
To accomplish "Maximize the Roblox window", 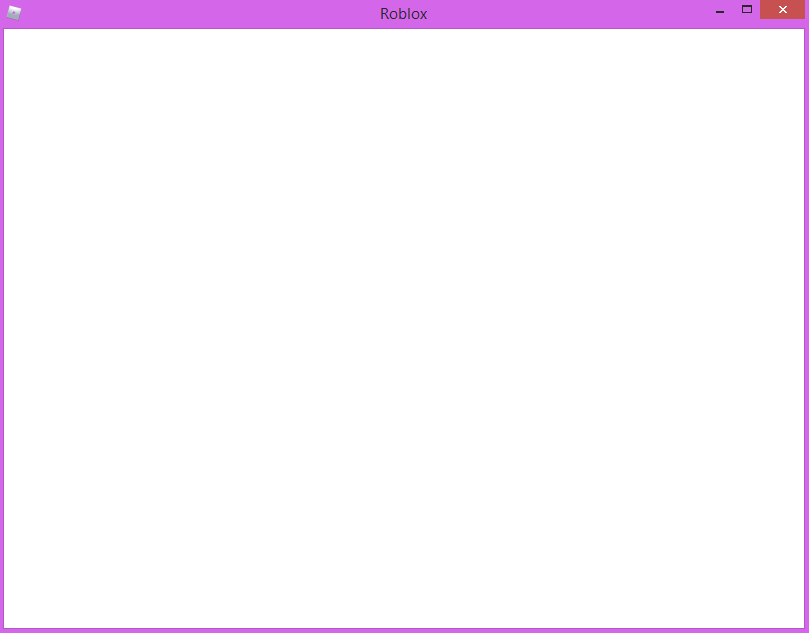I will click(x=746, y=9).
